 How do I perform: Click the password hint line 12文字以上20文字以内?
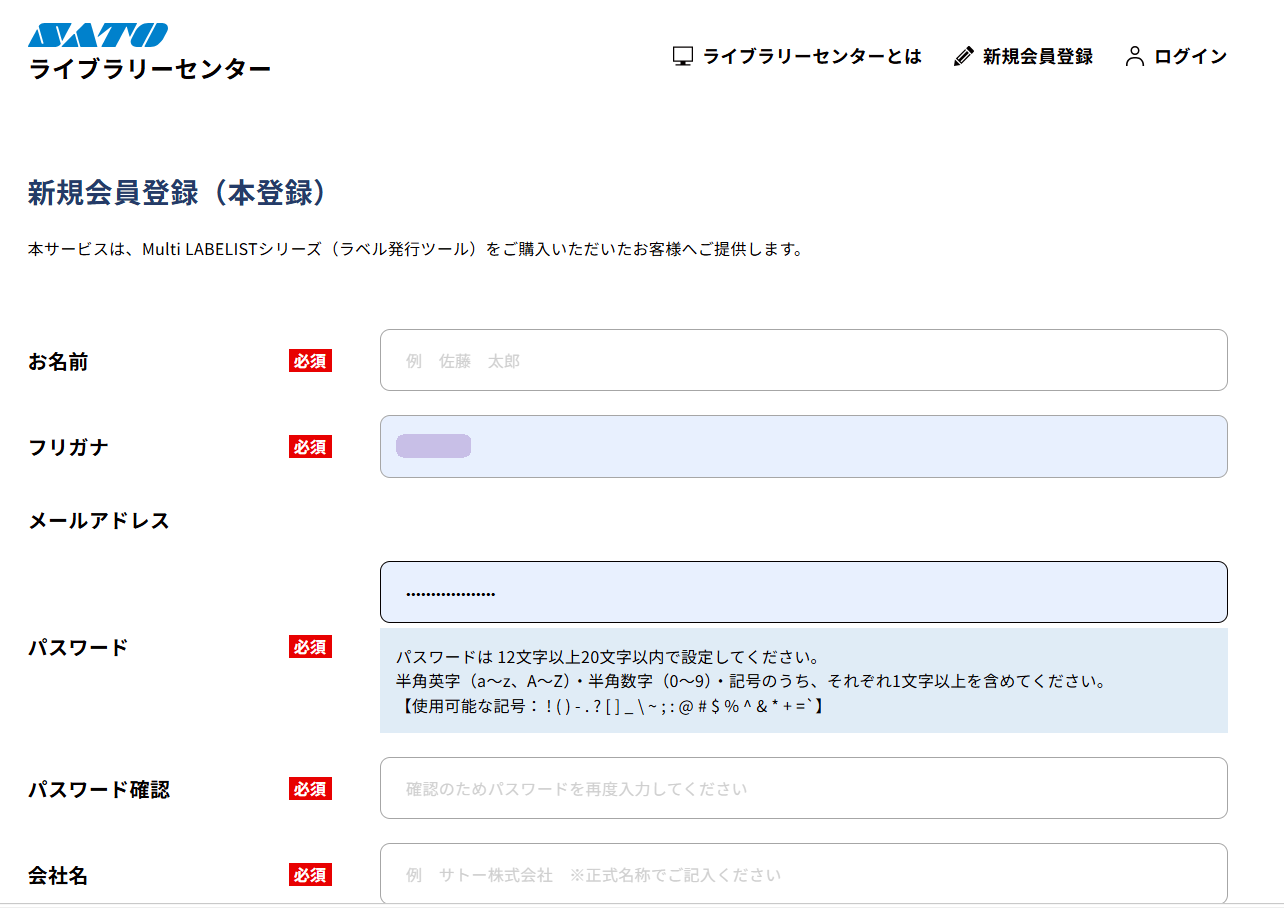(608, 657)
